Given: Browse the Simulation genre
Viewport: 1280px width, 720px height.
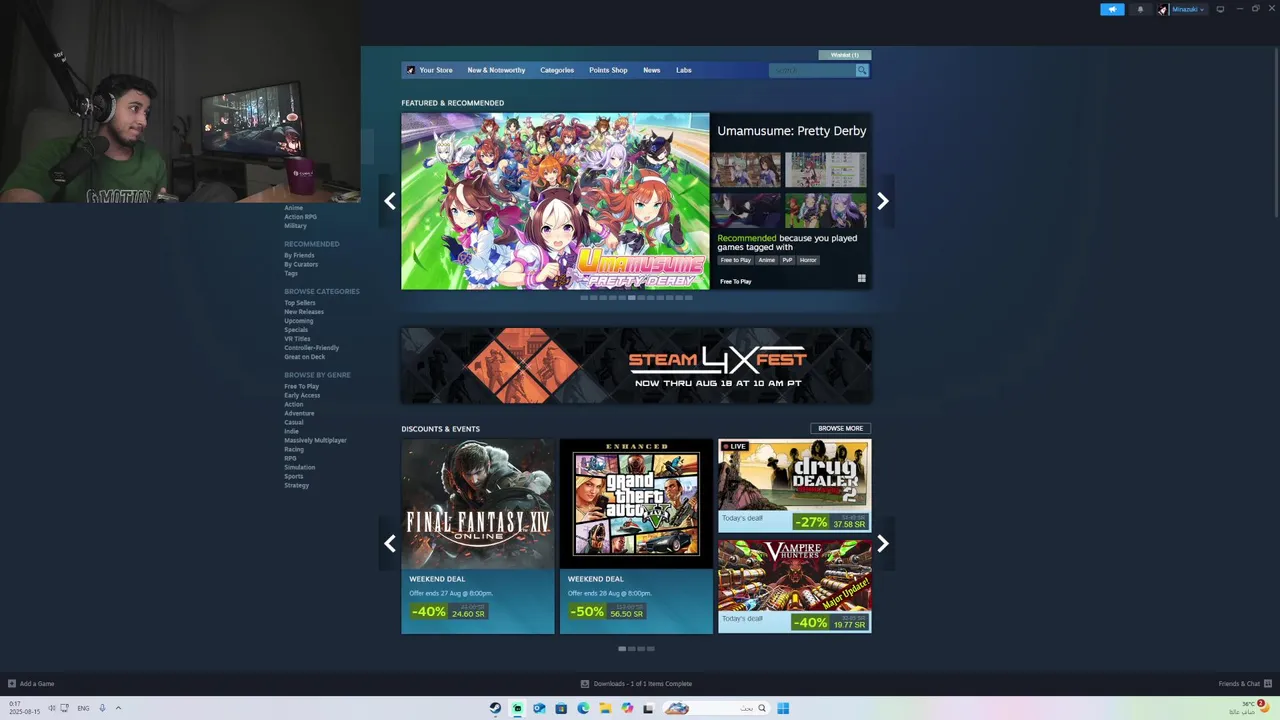Looking at the screenshot, I should coord(299,467).
